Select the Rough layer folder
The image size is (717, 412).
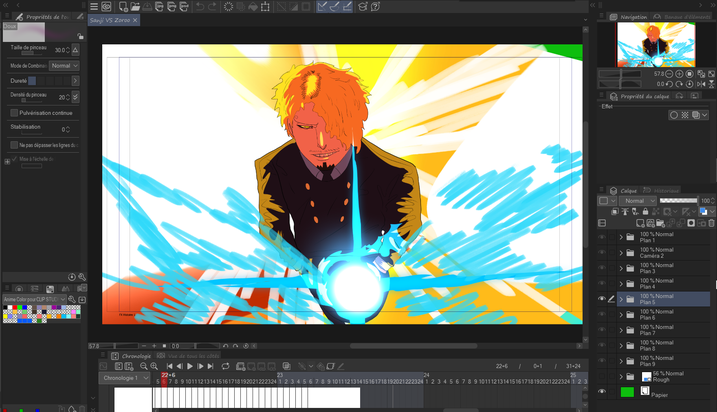click(665, 376)
